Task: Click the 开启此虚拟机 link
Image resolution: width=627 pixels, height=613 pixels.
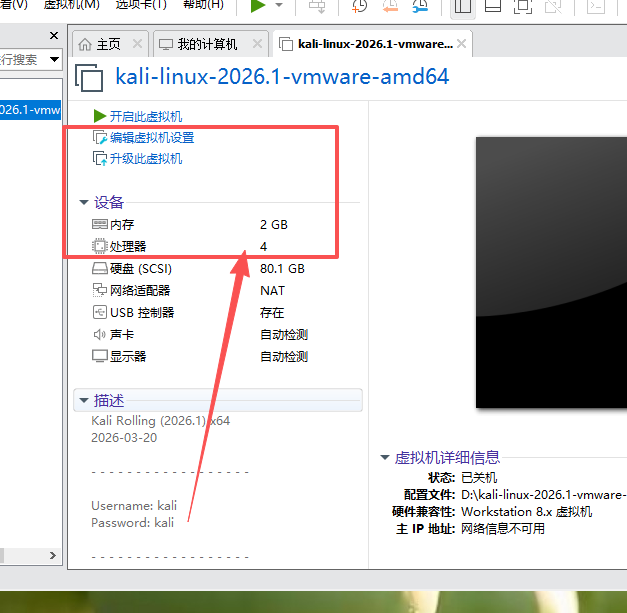Action: point(146,117)
